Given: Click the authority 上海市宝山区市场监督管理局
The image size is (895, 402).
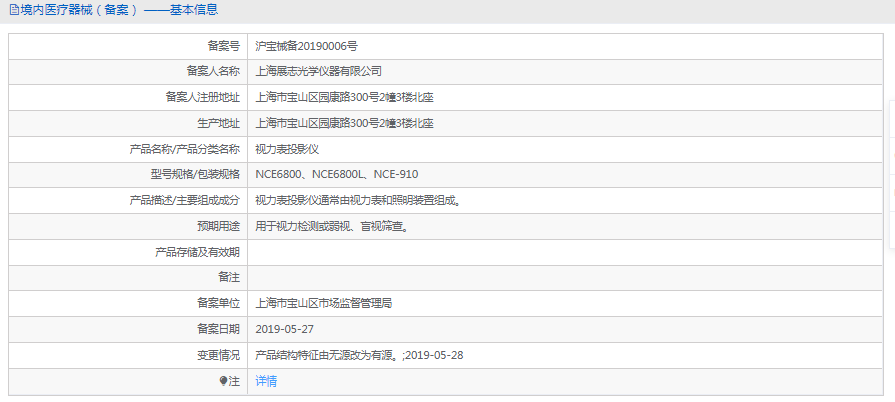Looking at the screenshot, I should [x=324, y=304].
